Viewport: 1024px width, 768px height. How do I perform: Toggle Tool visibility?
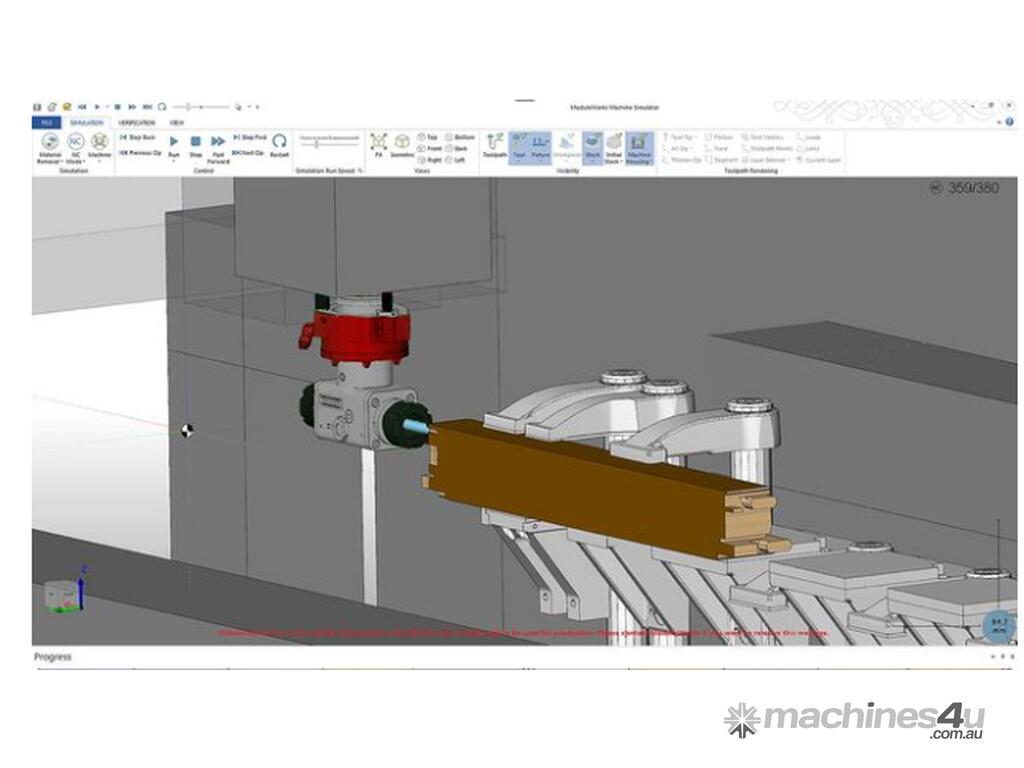(x=518, y=145)
